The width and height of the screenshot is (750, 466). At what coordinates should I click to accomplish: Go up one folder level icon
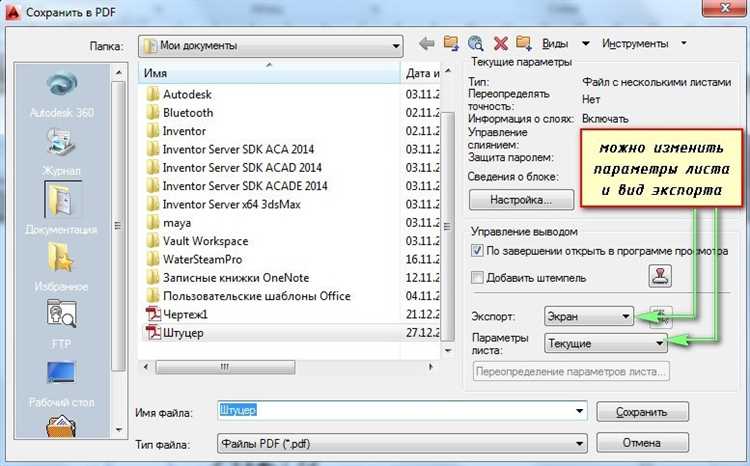click(451, 44)
